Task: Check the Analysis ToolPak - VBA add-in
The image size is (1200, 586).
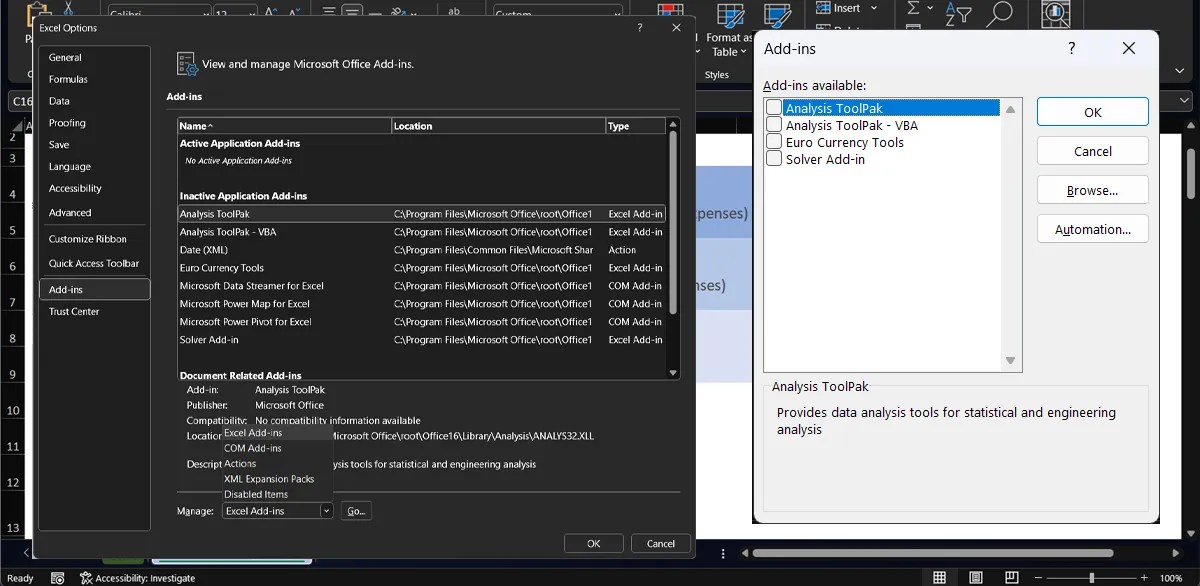Action: tap(772, 125)
